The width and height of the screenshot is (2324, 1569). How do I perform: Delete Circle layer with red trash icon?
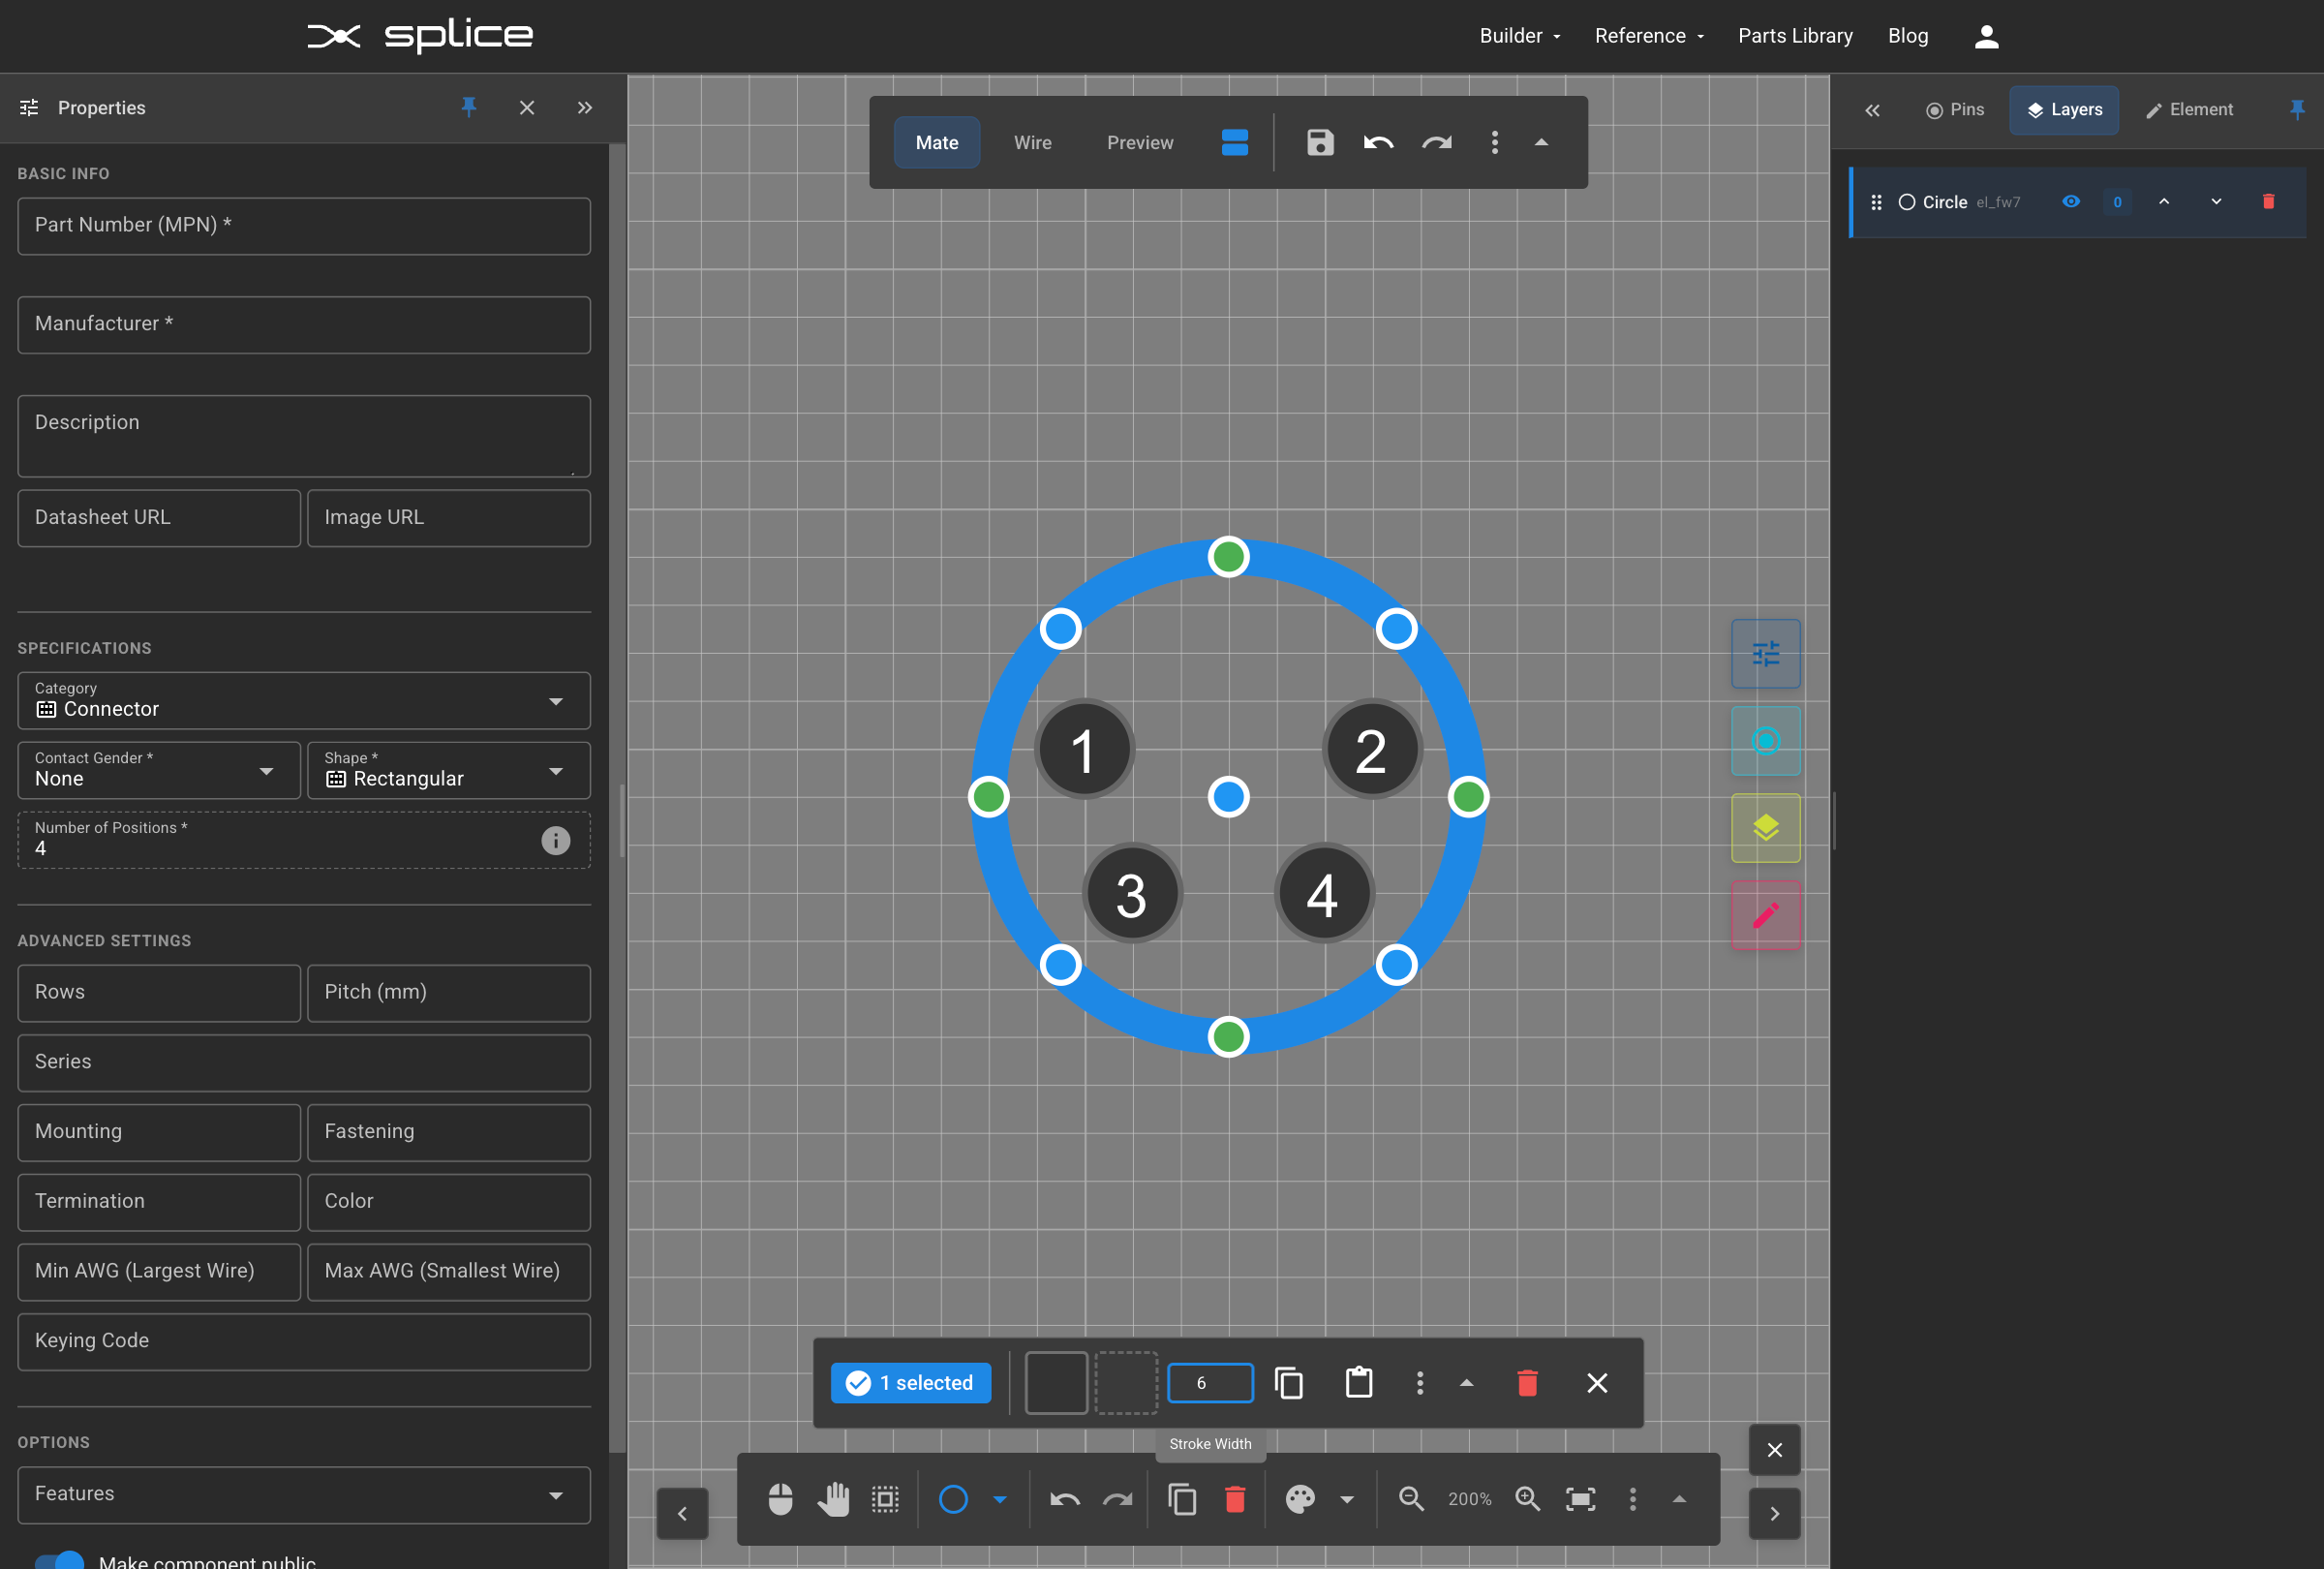point(2268,202)
